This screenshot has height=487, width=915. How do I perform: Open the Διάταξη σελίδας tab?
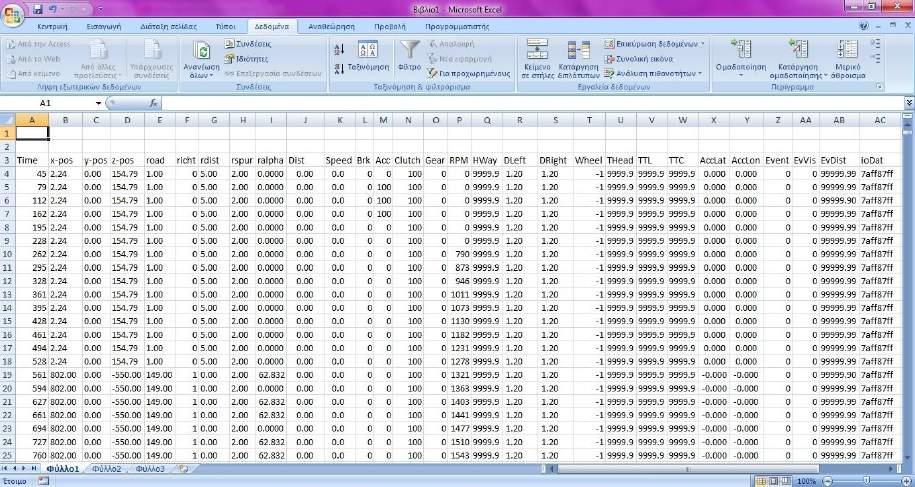pos(168,27)
